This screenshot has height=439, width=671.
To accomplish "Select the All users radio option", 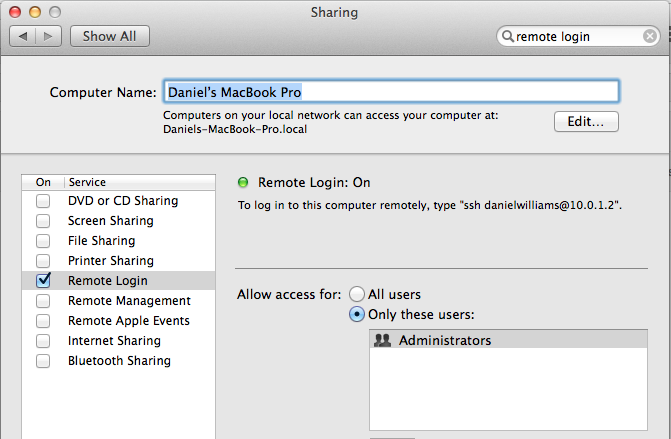I will click(x=357, y=295).
